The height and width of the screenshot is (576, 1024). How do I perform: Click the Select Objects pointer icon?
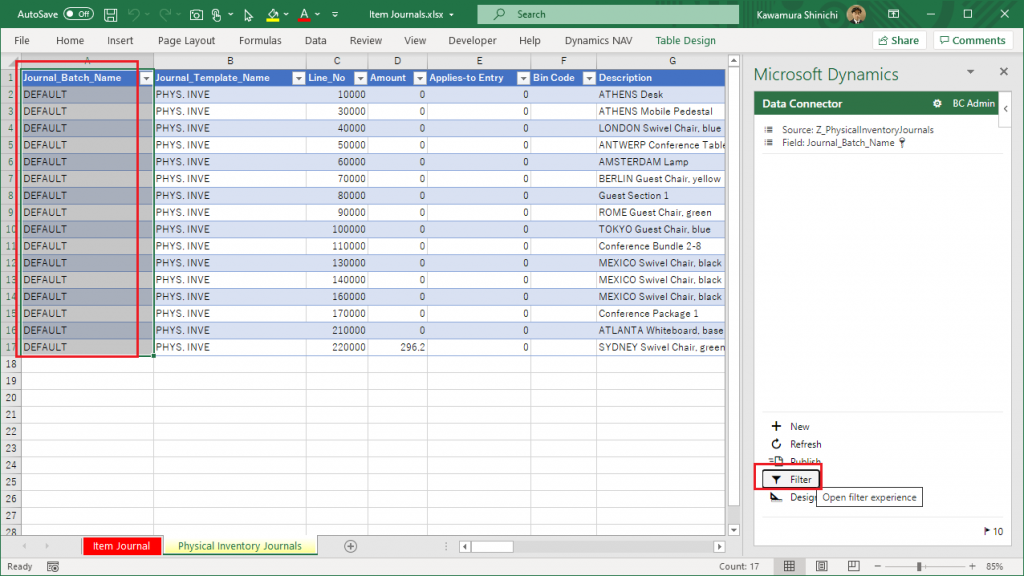coord(248,14)
